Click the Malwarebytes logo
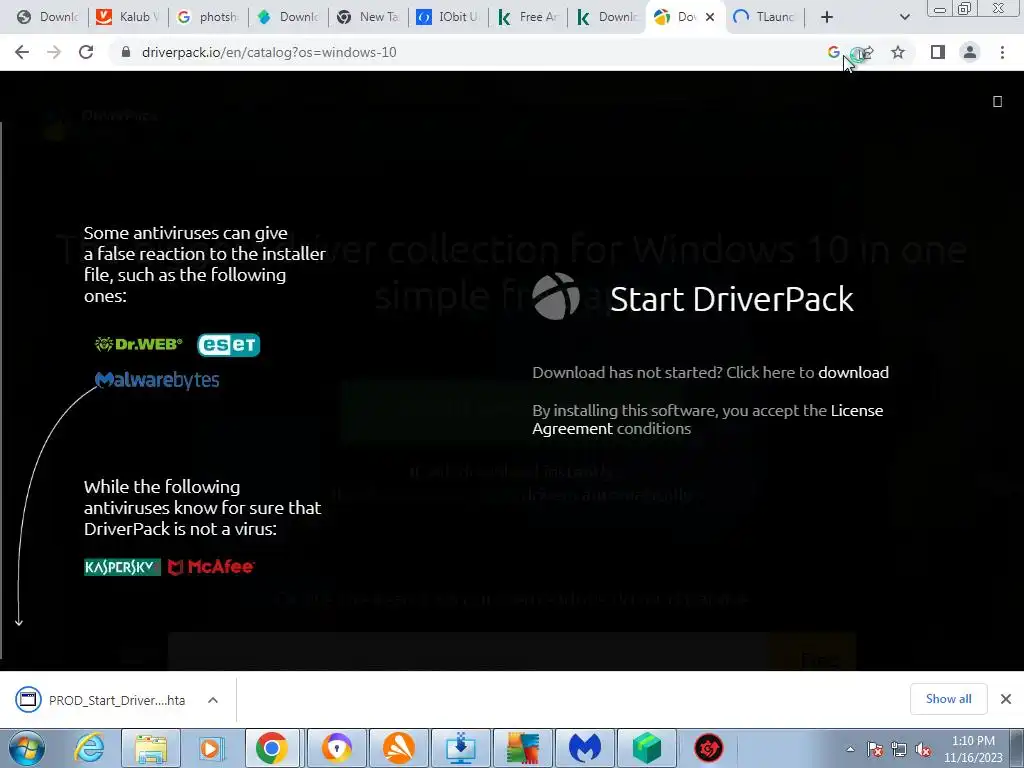This screenshot has width=1024, height=768. point(157,380)
